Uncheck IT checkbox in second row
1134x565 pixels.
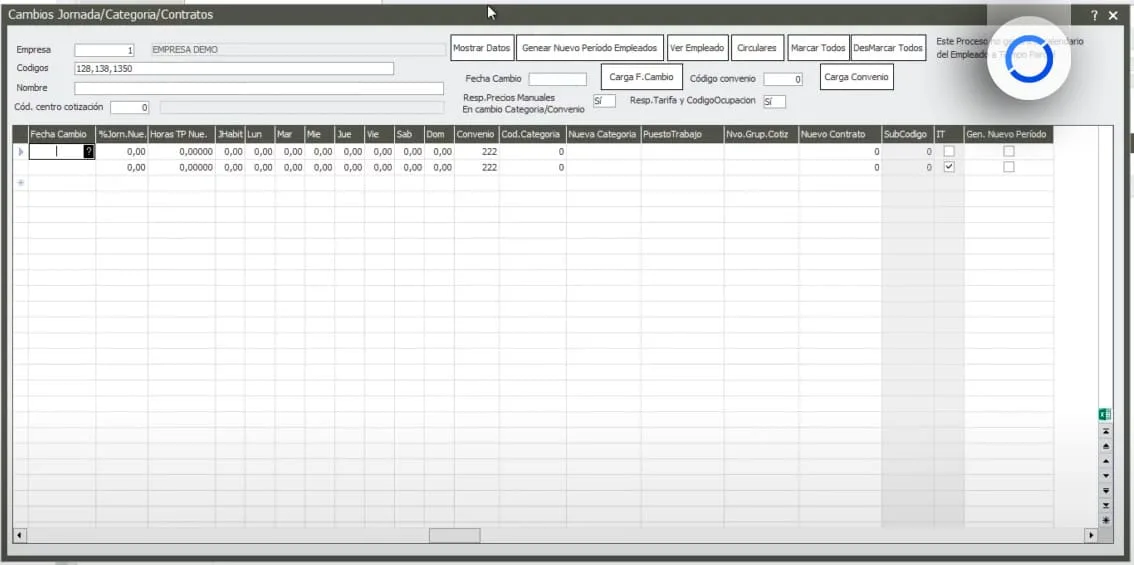click(949, 166)
